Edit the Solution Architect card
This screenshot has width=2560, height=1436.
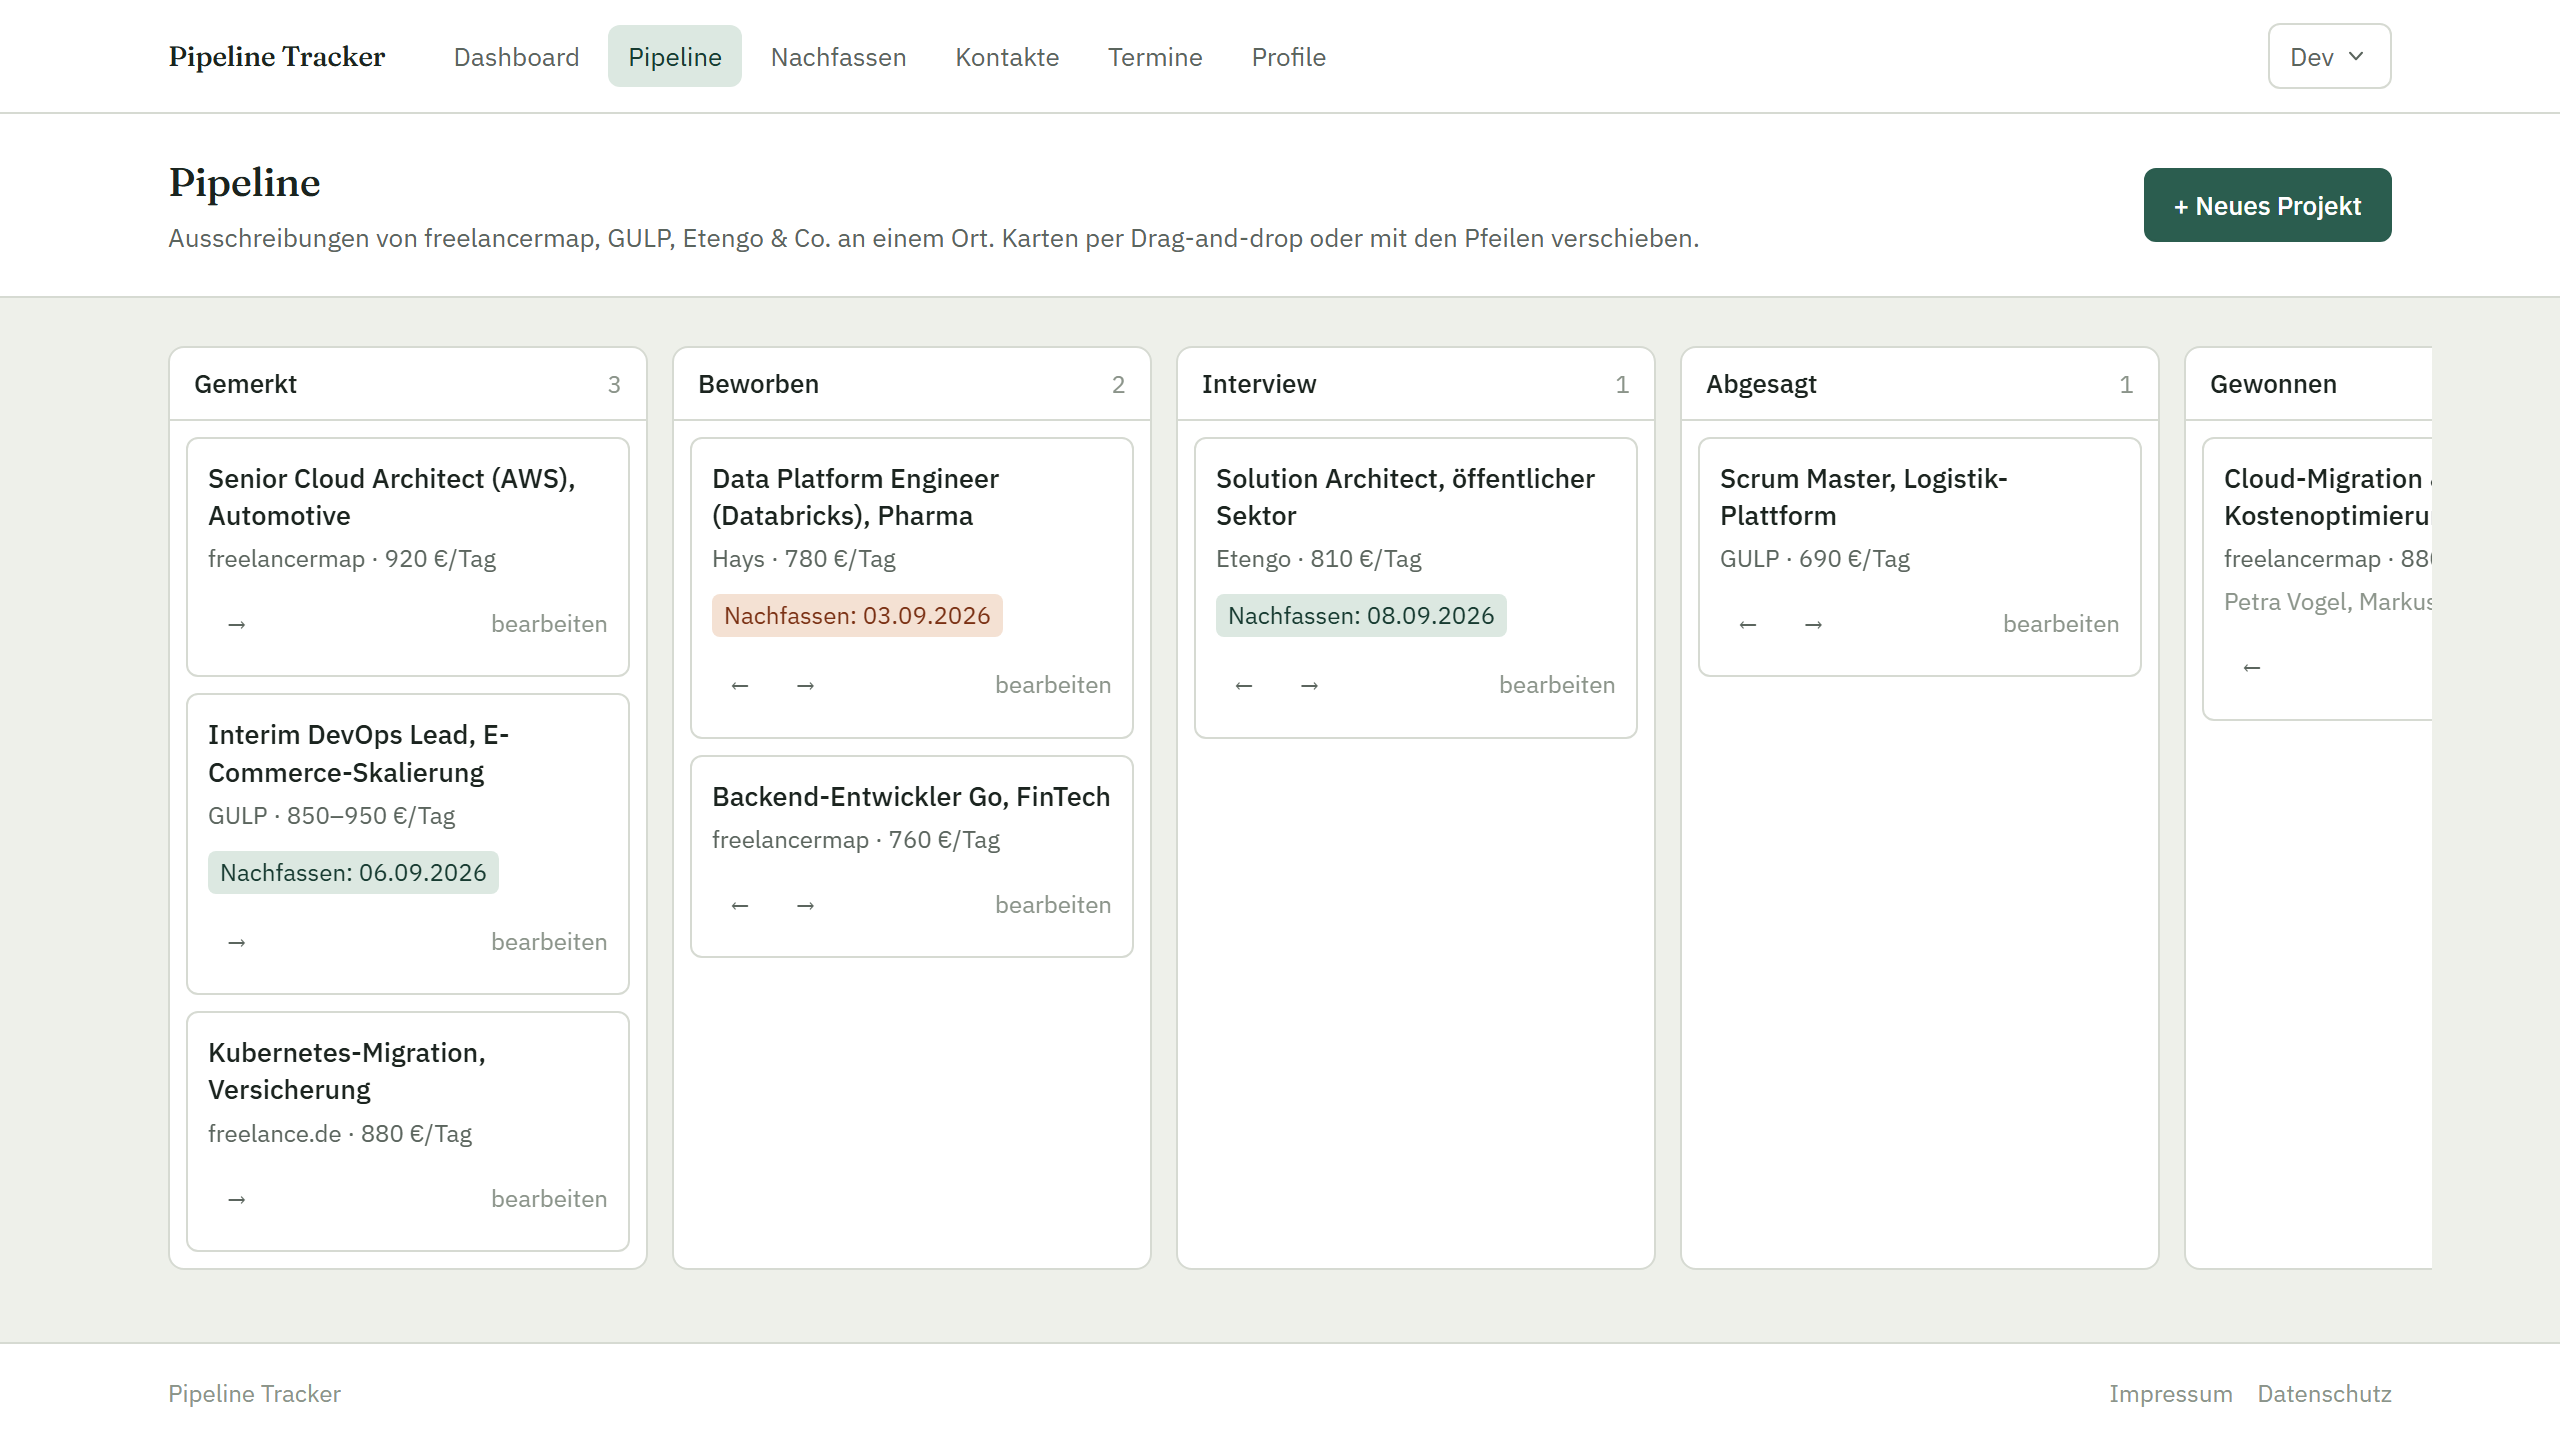point(1557,685)
